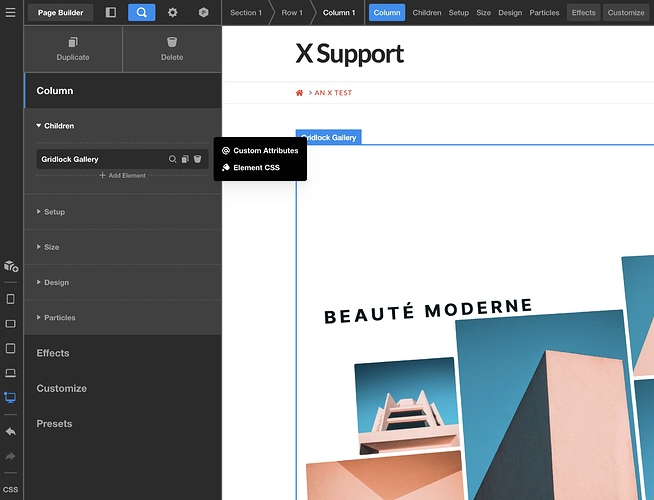Switch to desktop monitor preview size
This screenshot has height=500, width=654.
(10, 397)
